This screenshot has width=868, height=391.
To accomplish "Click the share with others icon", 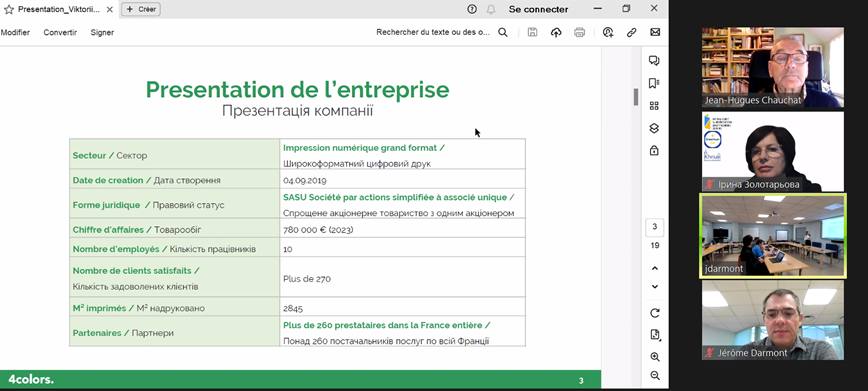I will [608, 32].
